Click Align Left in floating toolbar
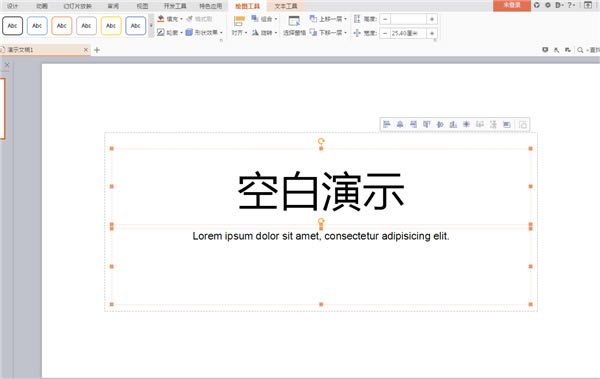The width and height of the screenshot is (600, 379). point(386,124)
